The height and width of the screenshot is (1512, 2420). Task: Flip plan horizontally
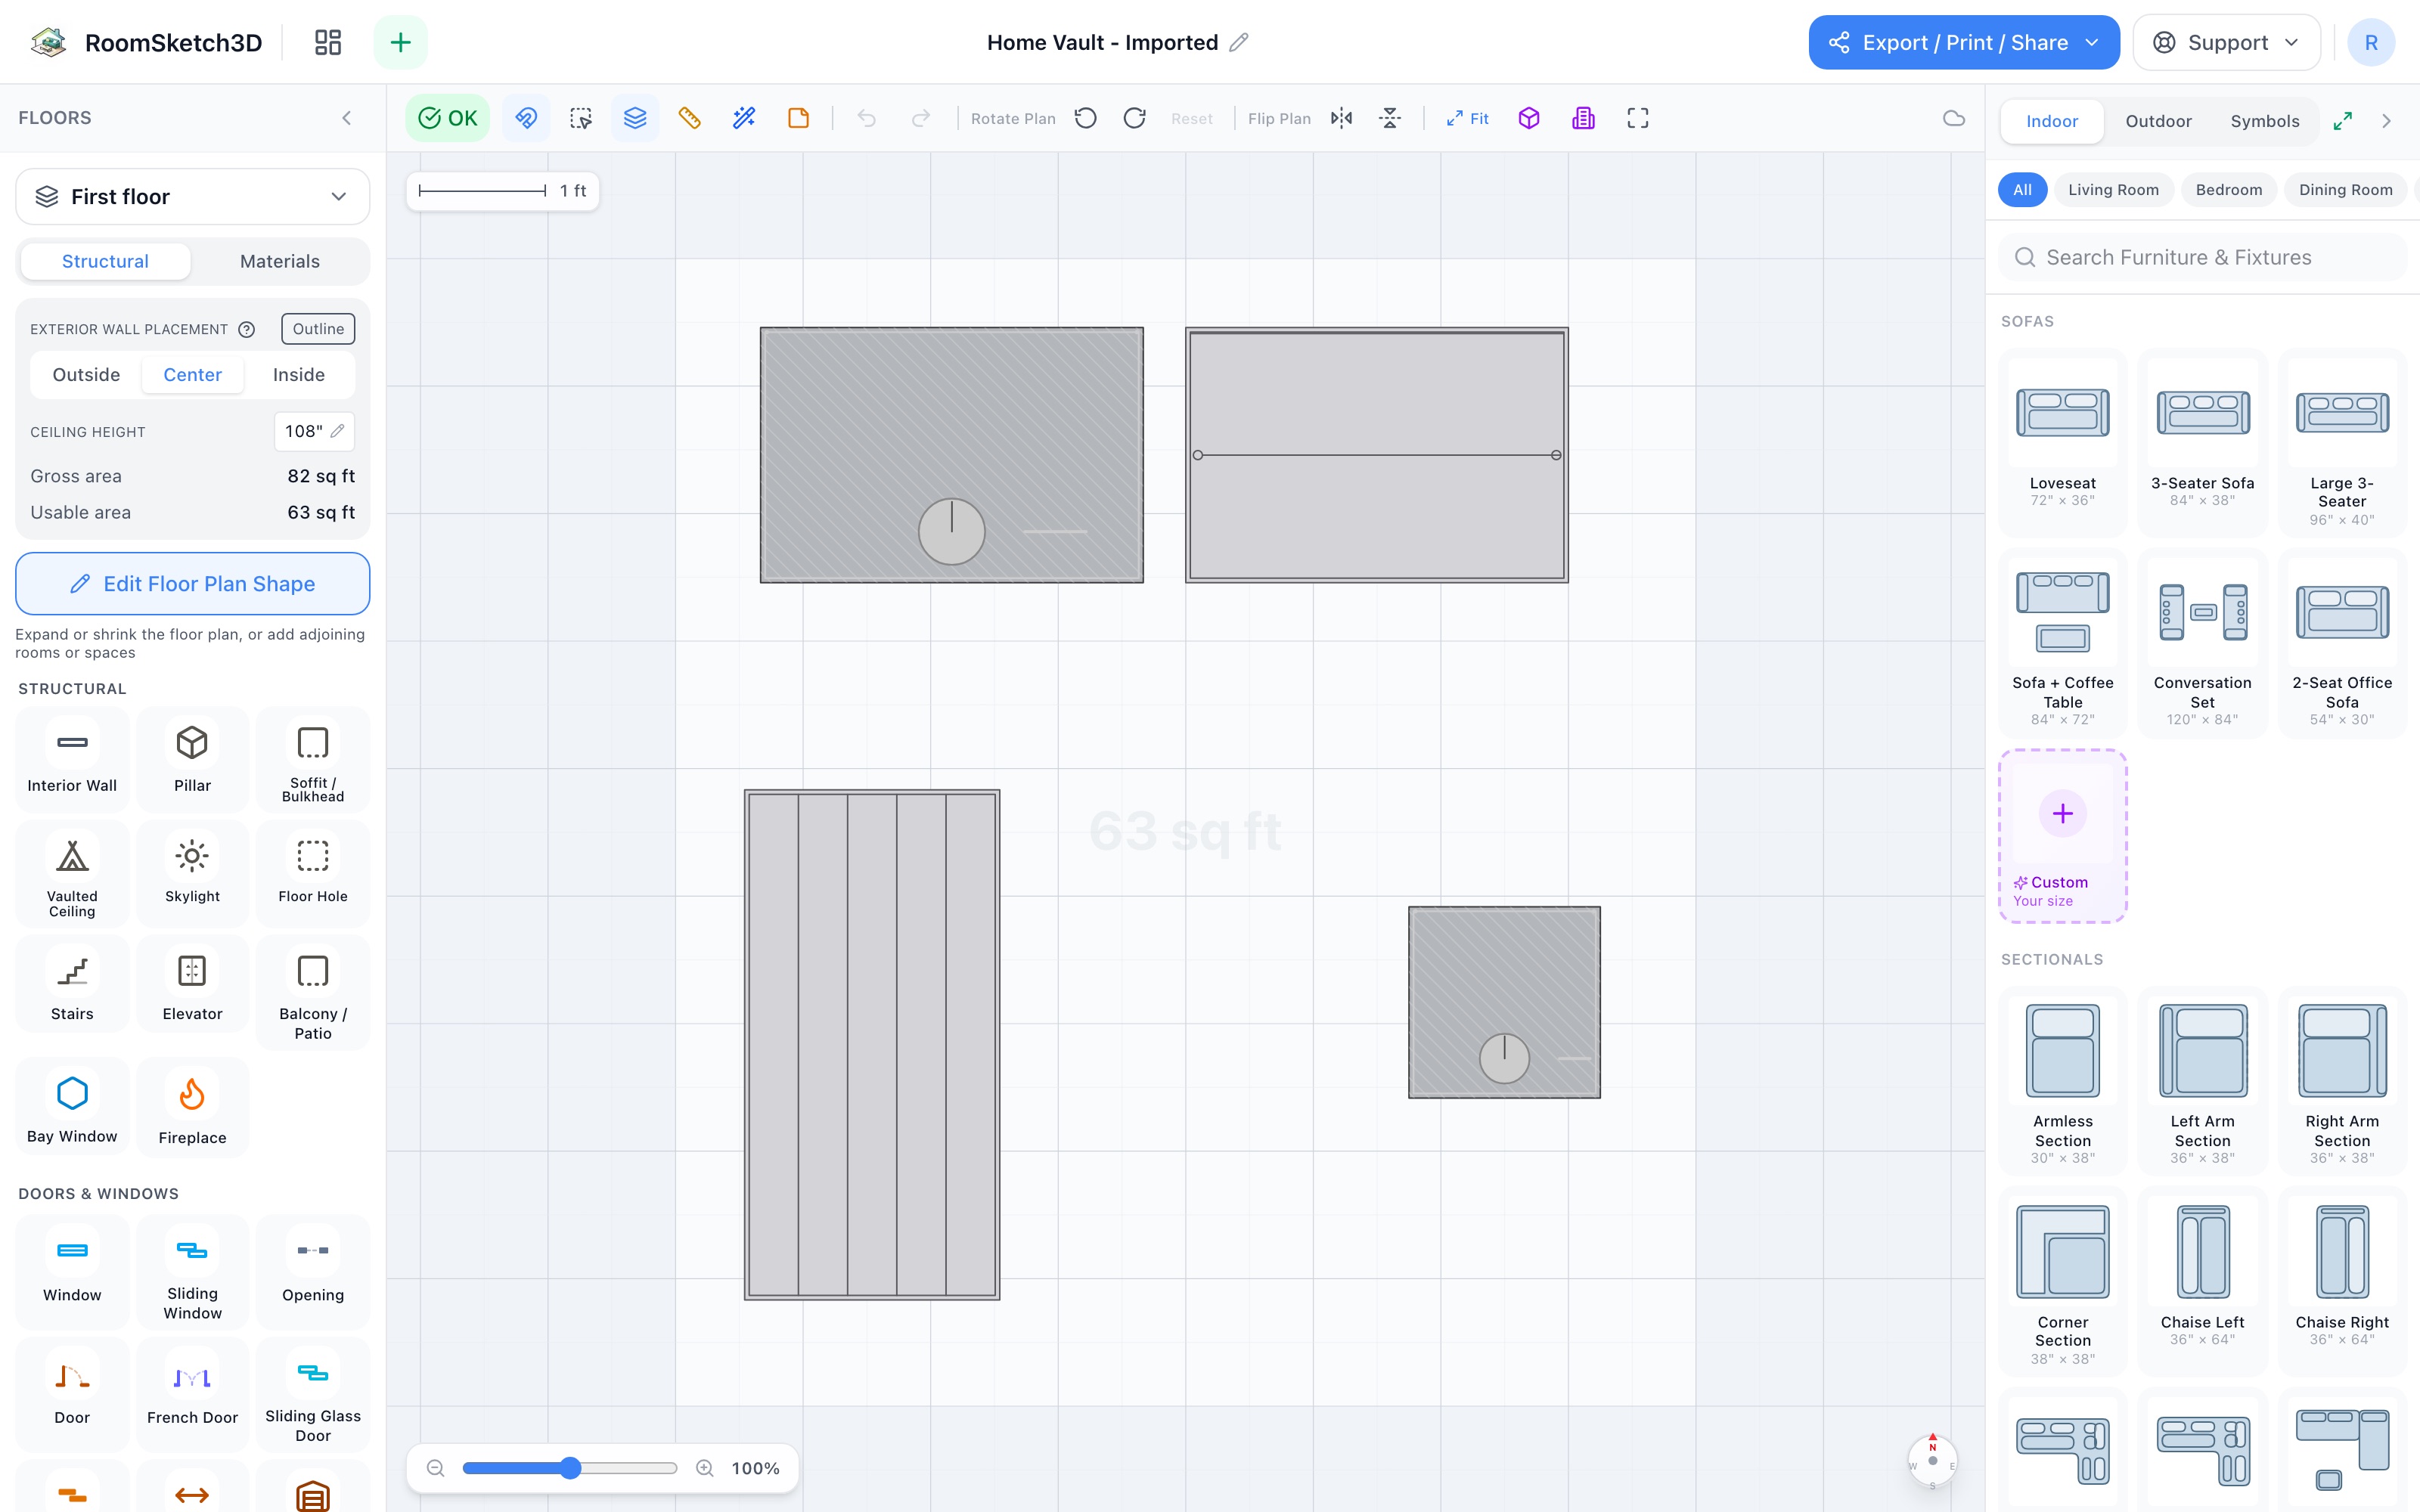tap(1342, 118)
